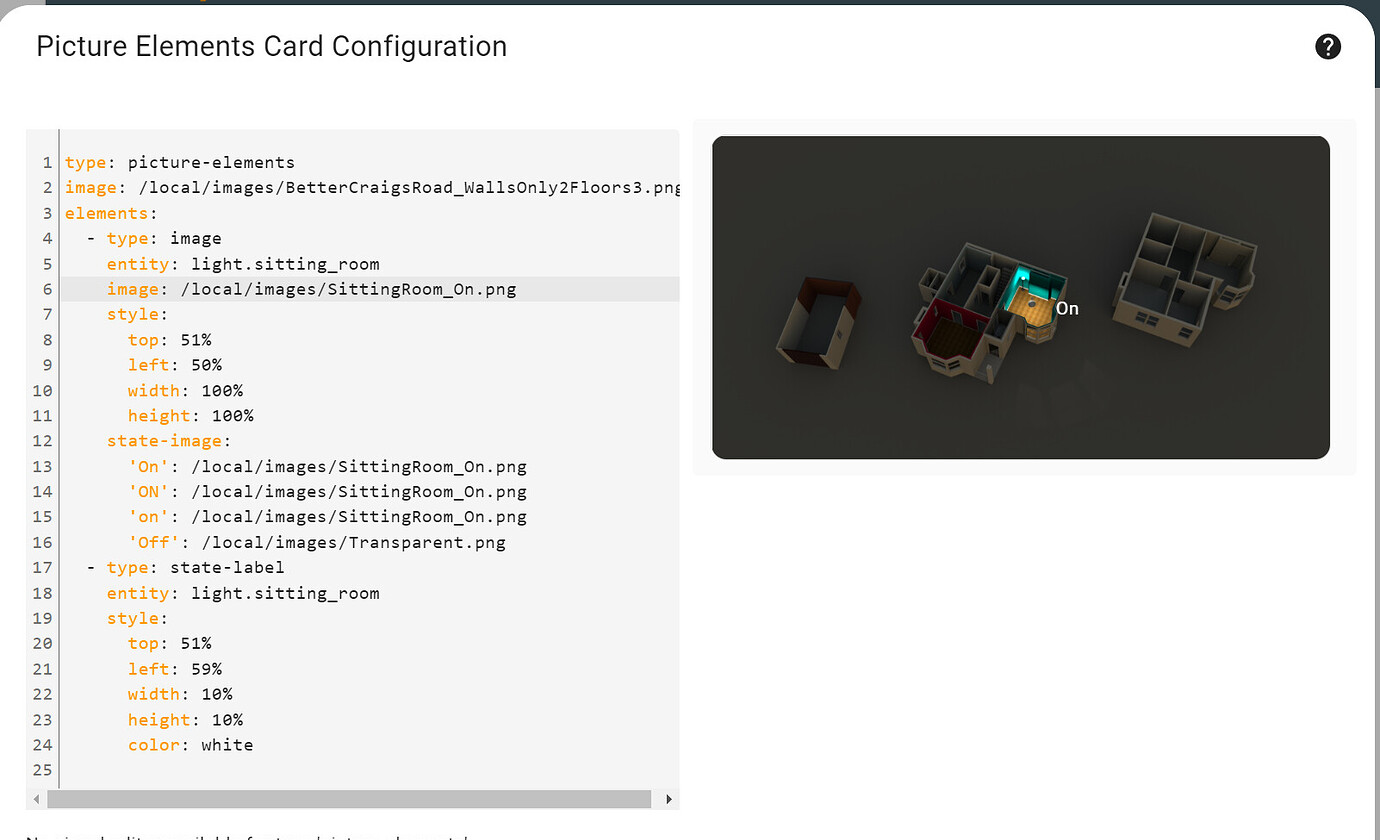Click "color: white" value on line 24
The image size is (1380, 840).
pos(190,744)
